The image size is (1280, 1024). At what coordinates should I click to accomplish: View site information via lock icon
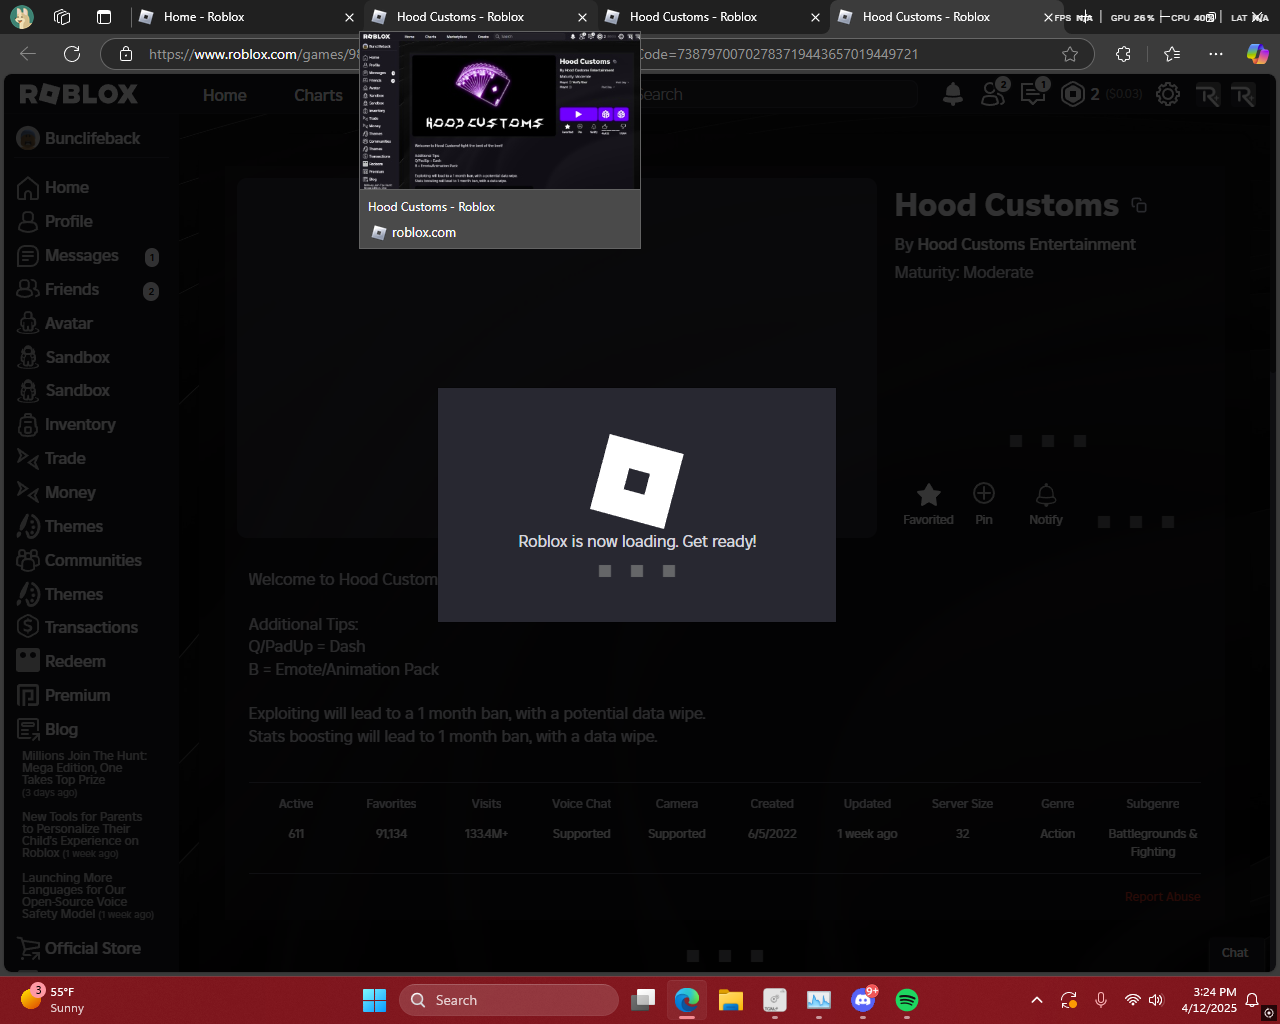point(126,54)
